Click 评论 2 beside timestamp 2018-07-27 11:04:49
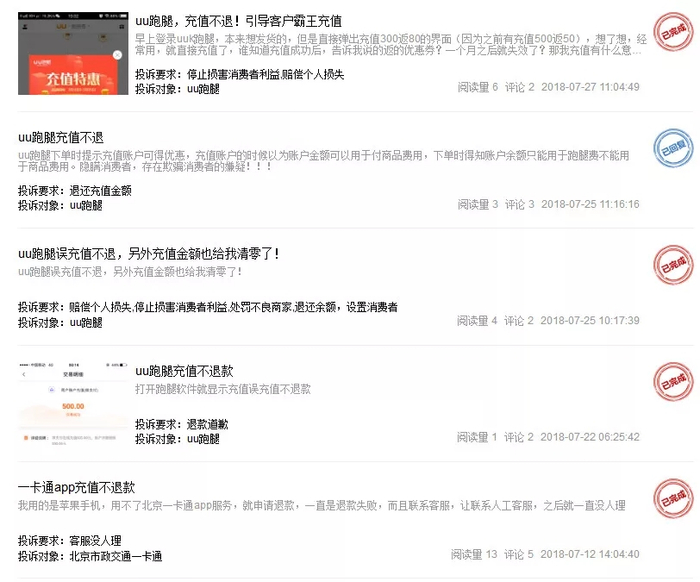 [x=520, y=87]
